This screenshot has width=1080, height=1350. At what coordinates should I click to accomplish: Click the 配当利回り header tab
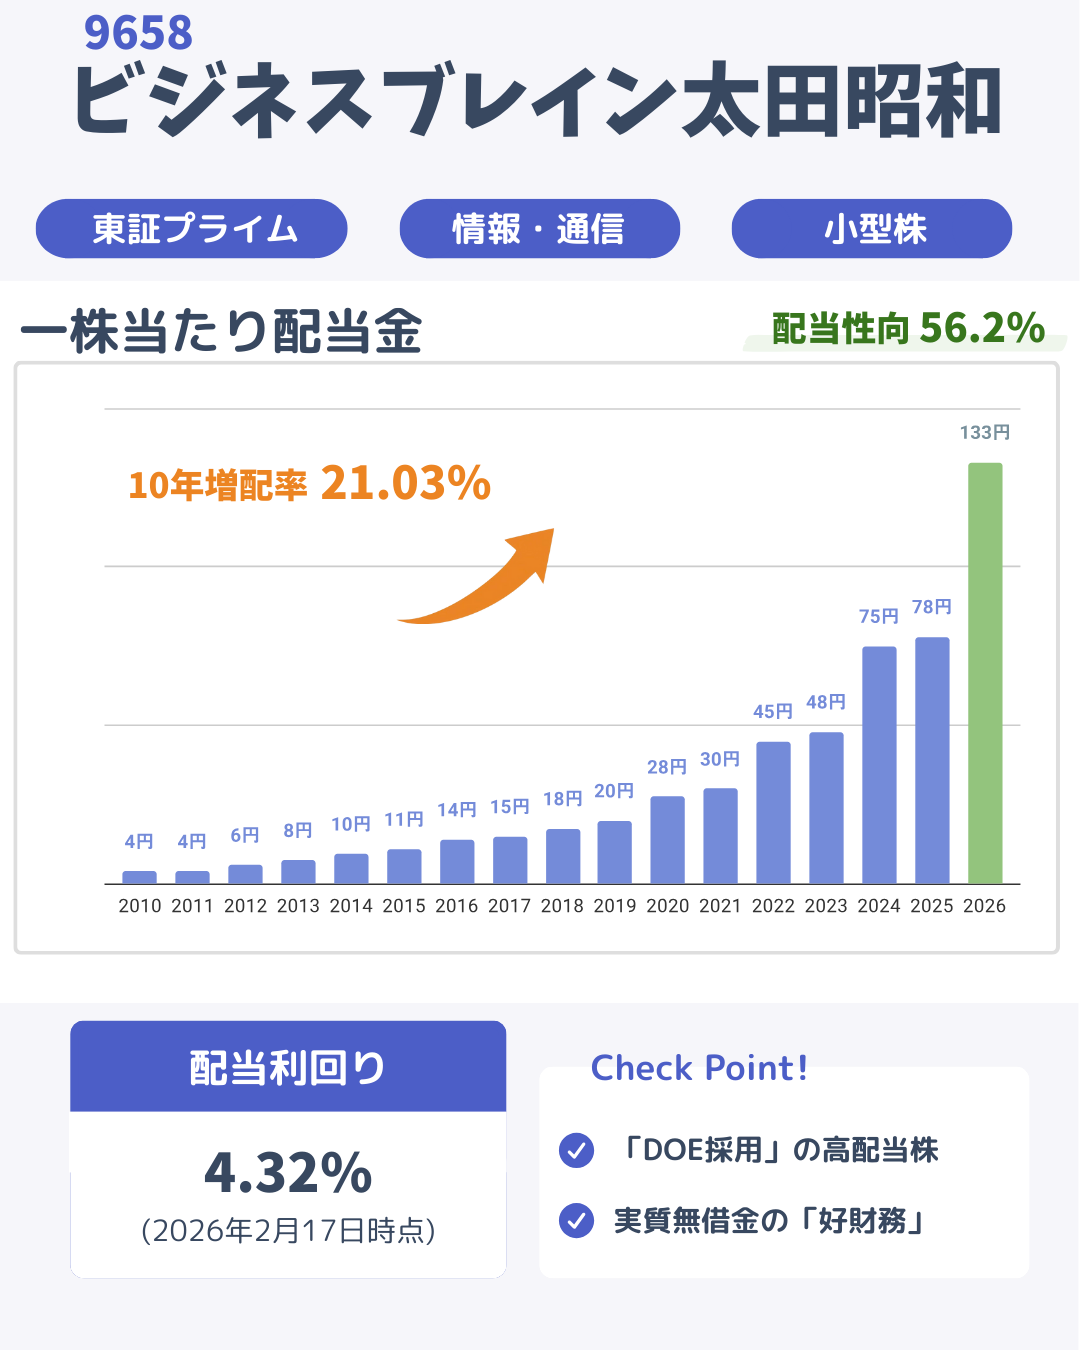pyautogui.click(x=288, y=1067)
